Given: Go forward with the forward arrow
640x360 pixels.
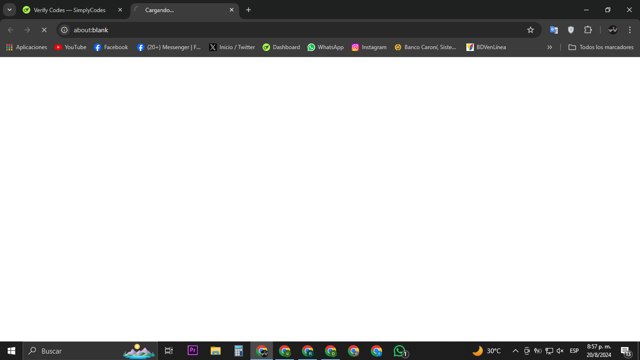Looking at the screenshot, I should click(x=27, y=30).
